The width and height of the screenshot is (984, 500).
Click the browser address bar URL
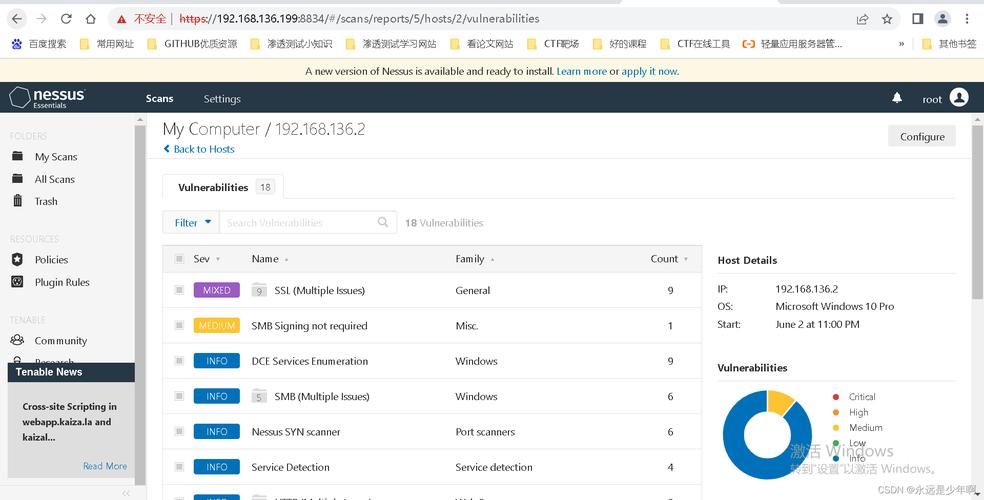(359, 19)
